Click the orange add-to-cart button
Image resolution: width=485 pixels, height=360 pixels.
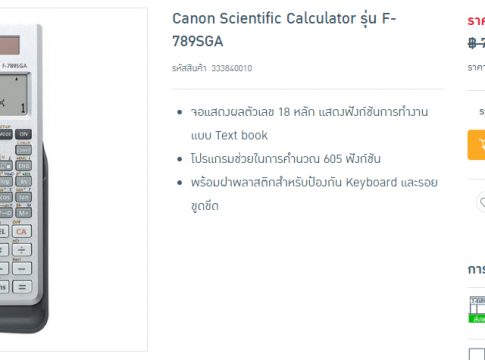[x=476, y=145]
